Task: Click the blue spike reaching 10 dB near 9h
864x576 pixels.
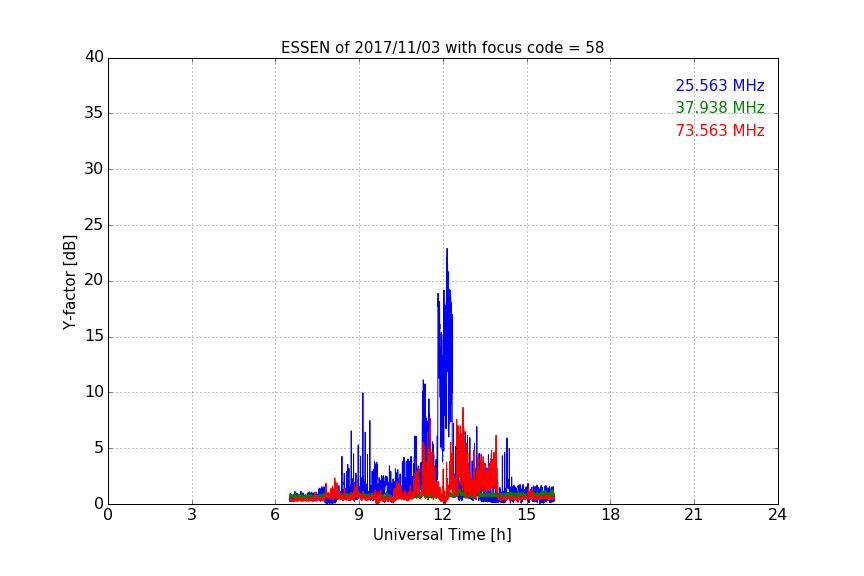Action: pos(363,394)
